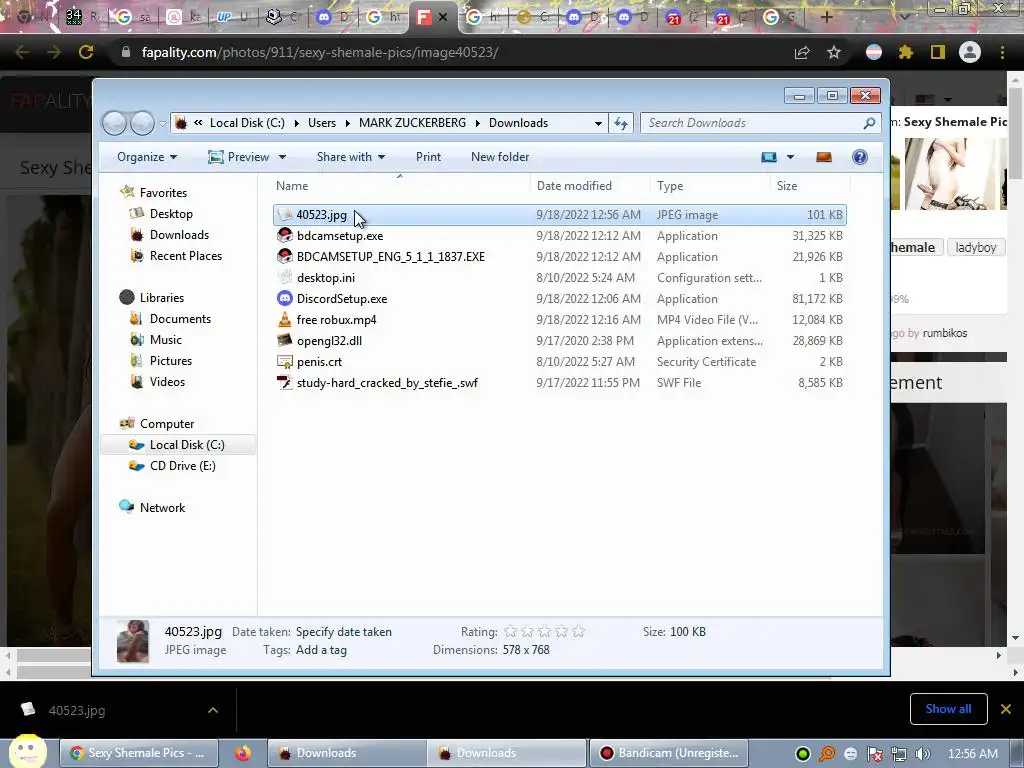
Task: Open Chrome's three-dot menu
Action: click(1002, 52)
